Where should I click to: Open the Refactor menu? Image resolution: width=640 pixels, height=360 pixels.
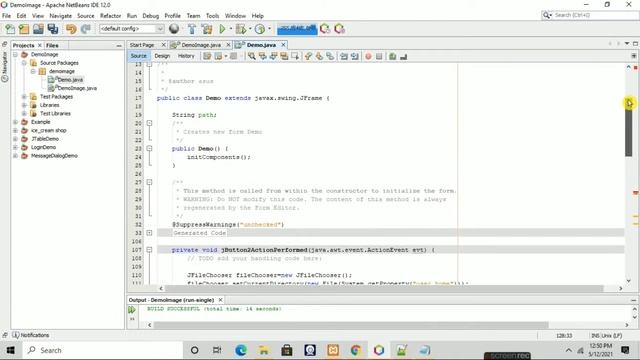[x=110, y=16]
